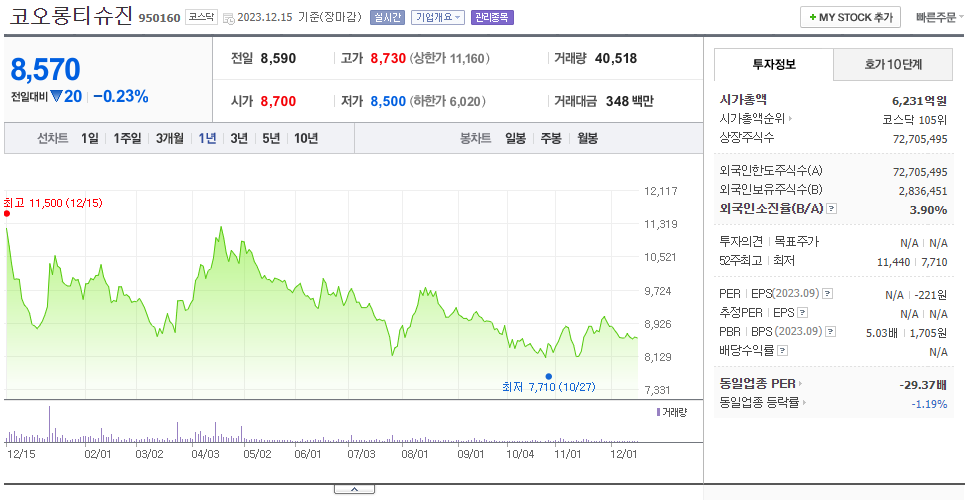Select the 1년 line chart period
The width and height of the screenshot is (968, 500).
coord(207,138)
